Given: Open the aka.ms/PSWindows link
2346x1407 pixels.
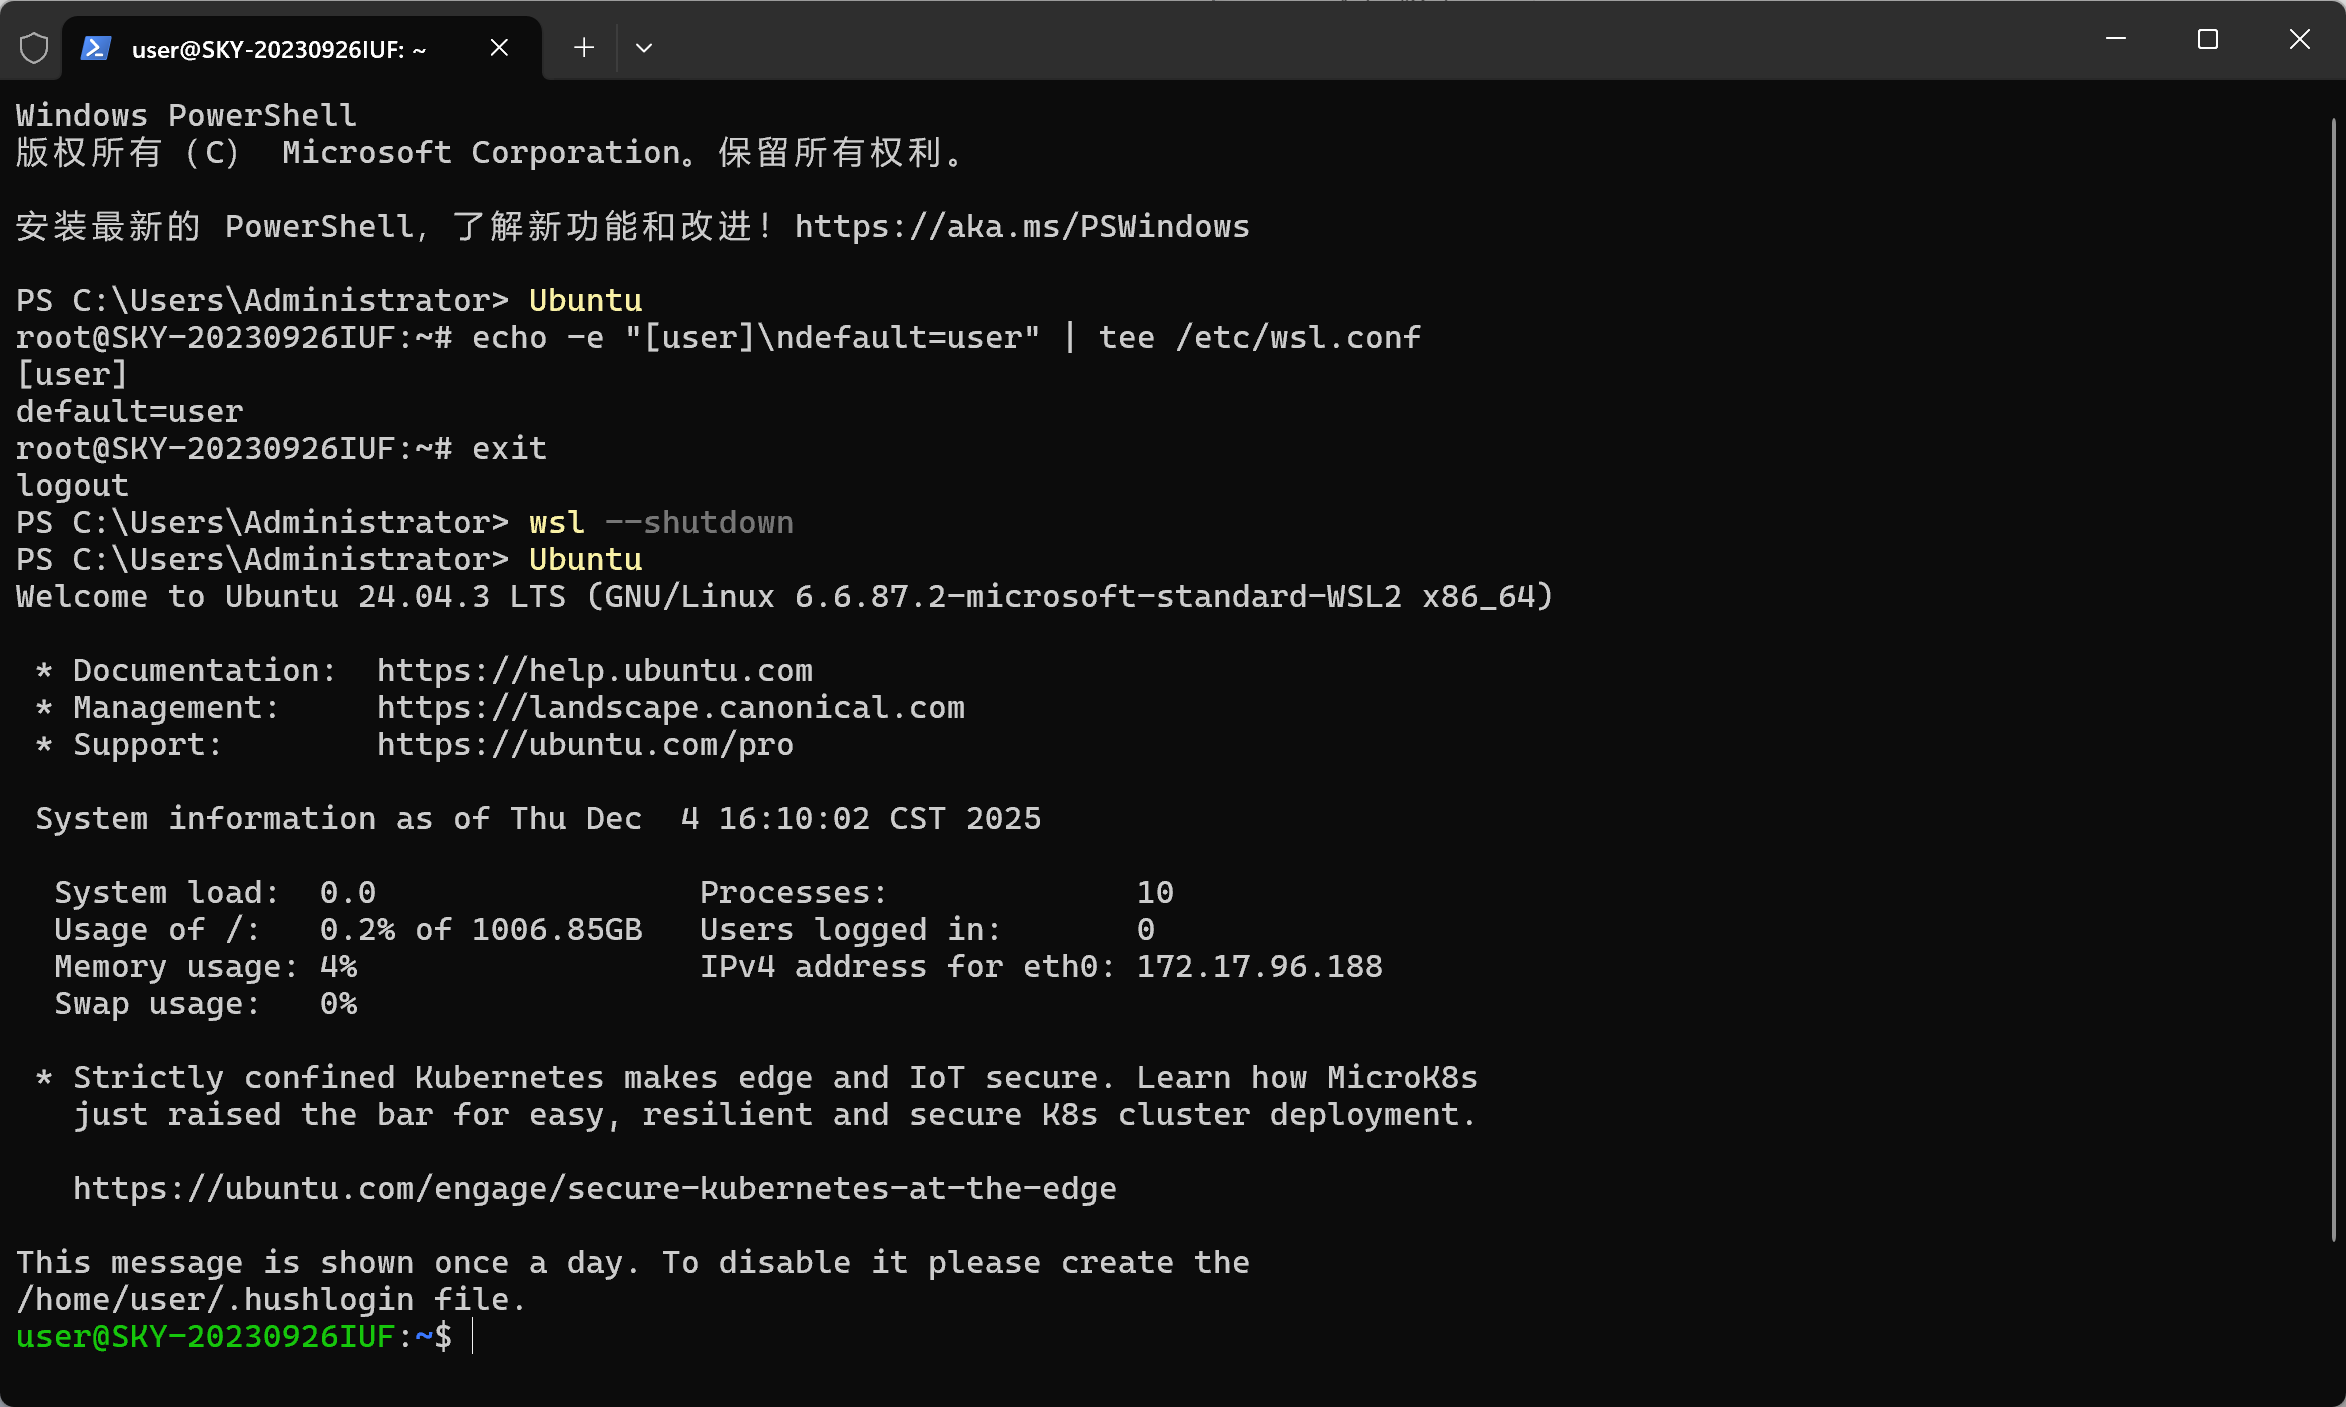Looking at the screenshot, I should [x=1021, y=227].
